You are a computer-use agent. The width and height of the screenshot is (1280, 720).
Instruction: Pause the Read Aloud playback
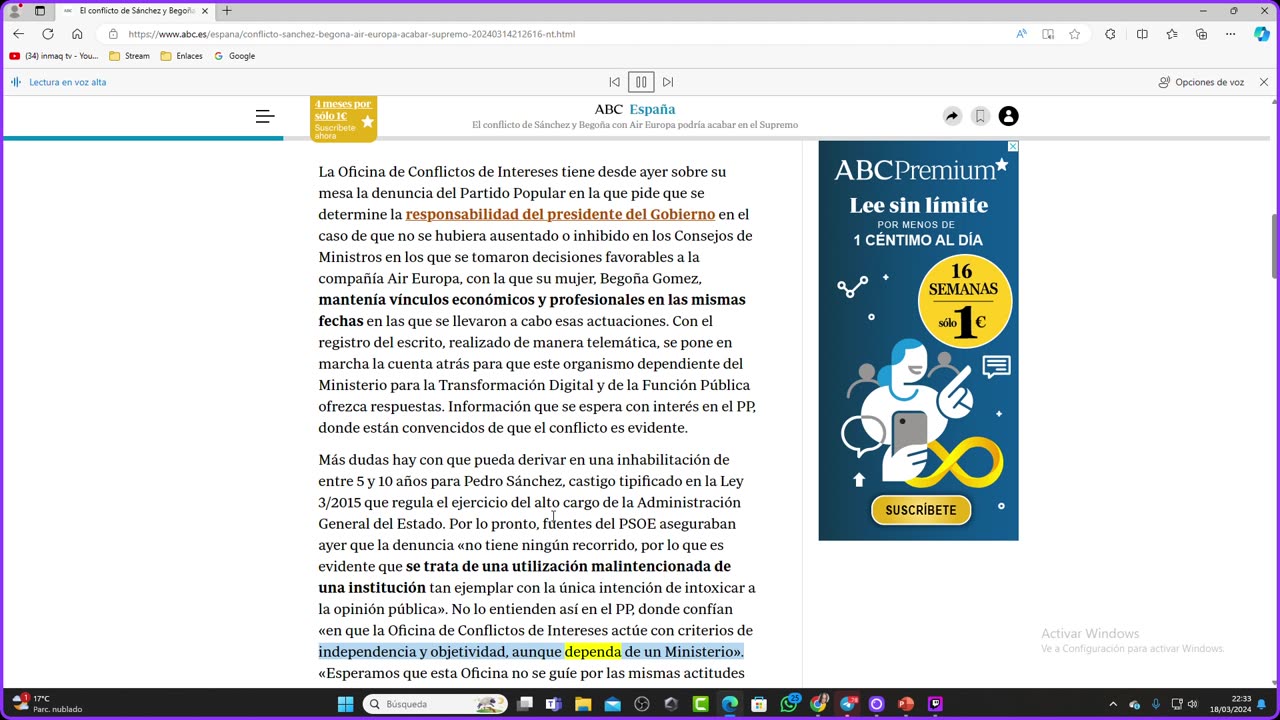[x=641, y=82]
